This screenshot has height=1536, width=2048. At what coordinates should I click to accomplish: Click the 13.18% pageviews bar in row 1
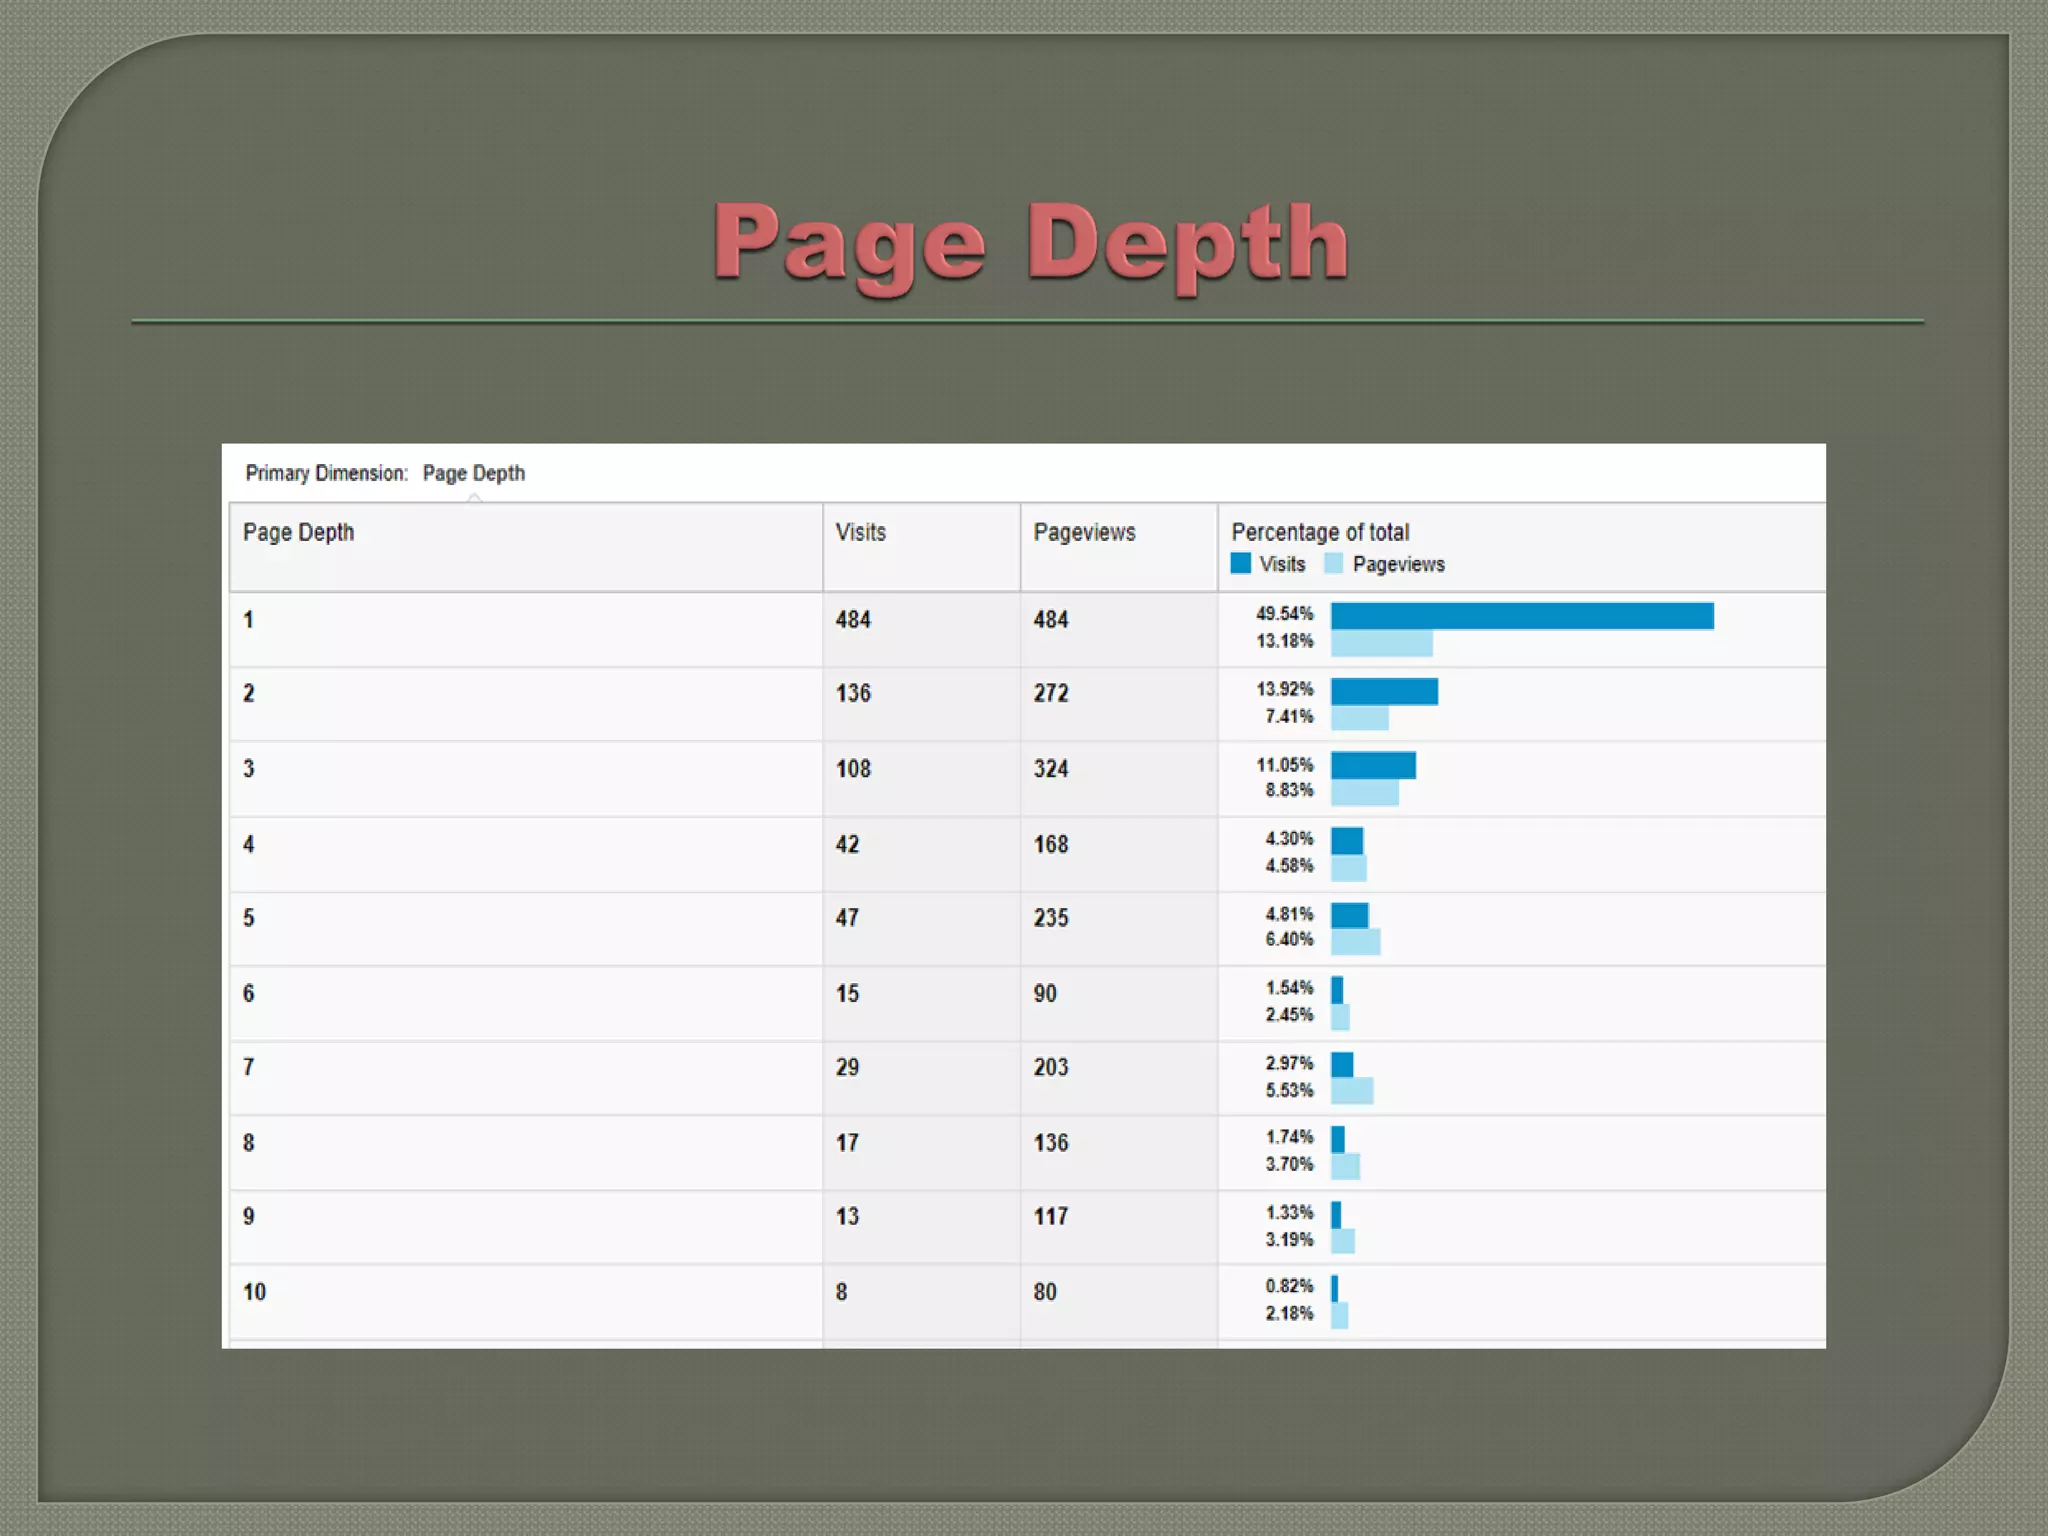pos(1381,644)
